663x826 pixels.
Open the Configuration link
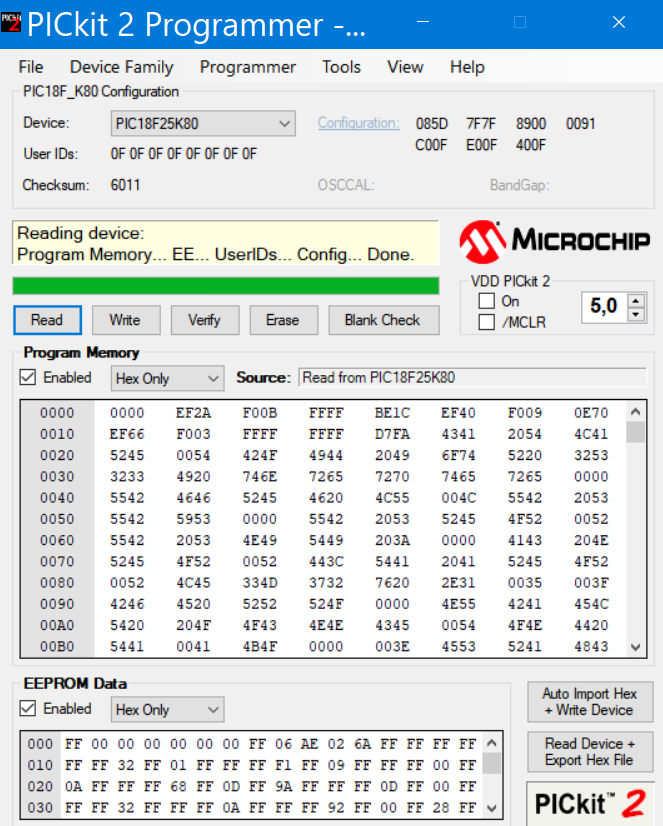coord(358,123)
